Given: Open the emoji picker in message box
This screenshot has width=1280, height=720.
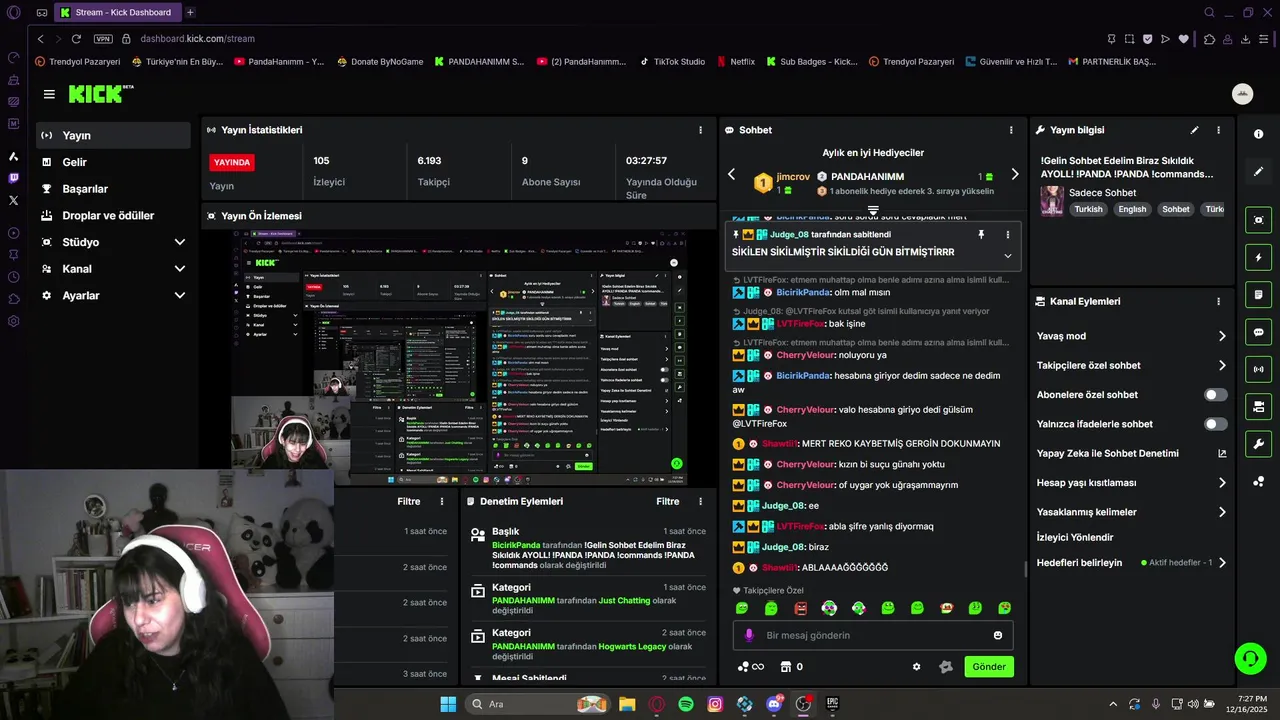Looking at the screenshot, I should coord(998,635).
